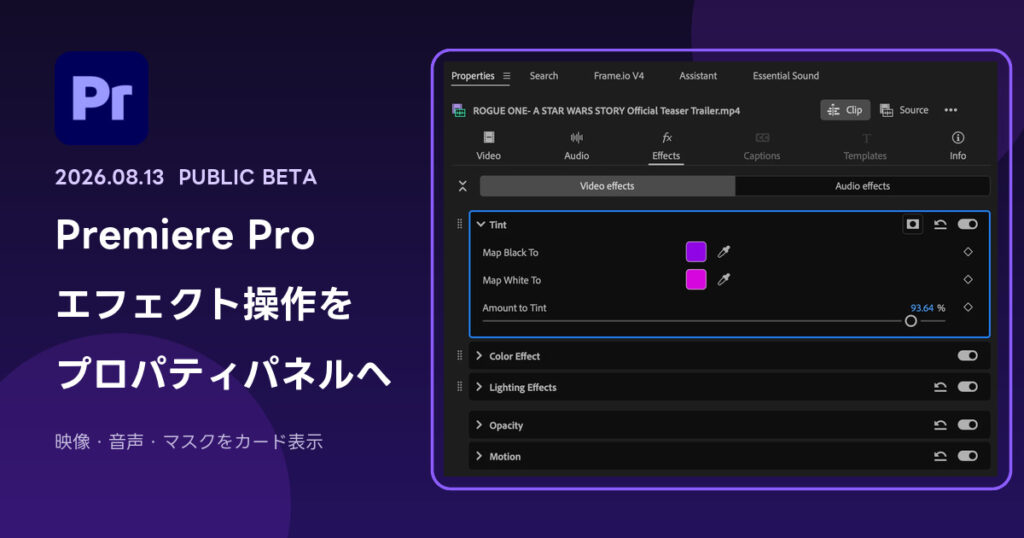The image size is (1024, 538).
Task: Show Audio effects list
Action: click(x=863, y=186)
